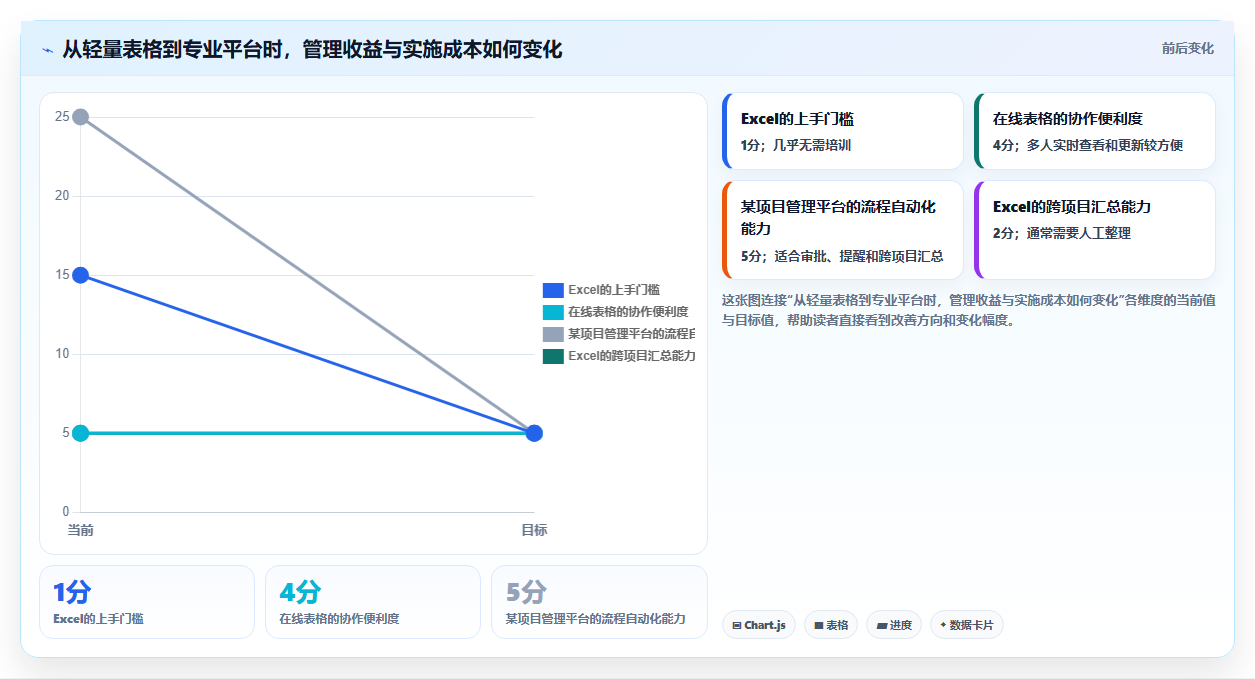
Task: Click the 进度 tag chip
Action: click(894, 625)
